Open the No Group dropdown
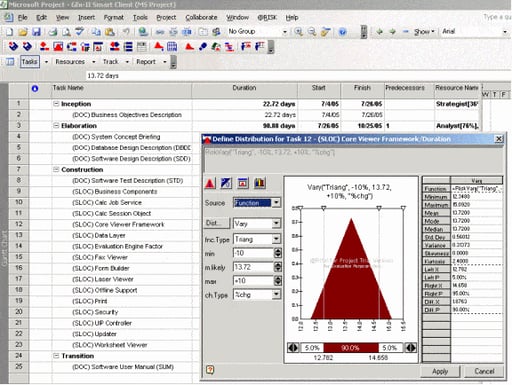 (285, 32)
